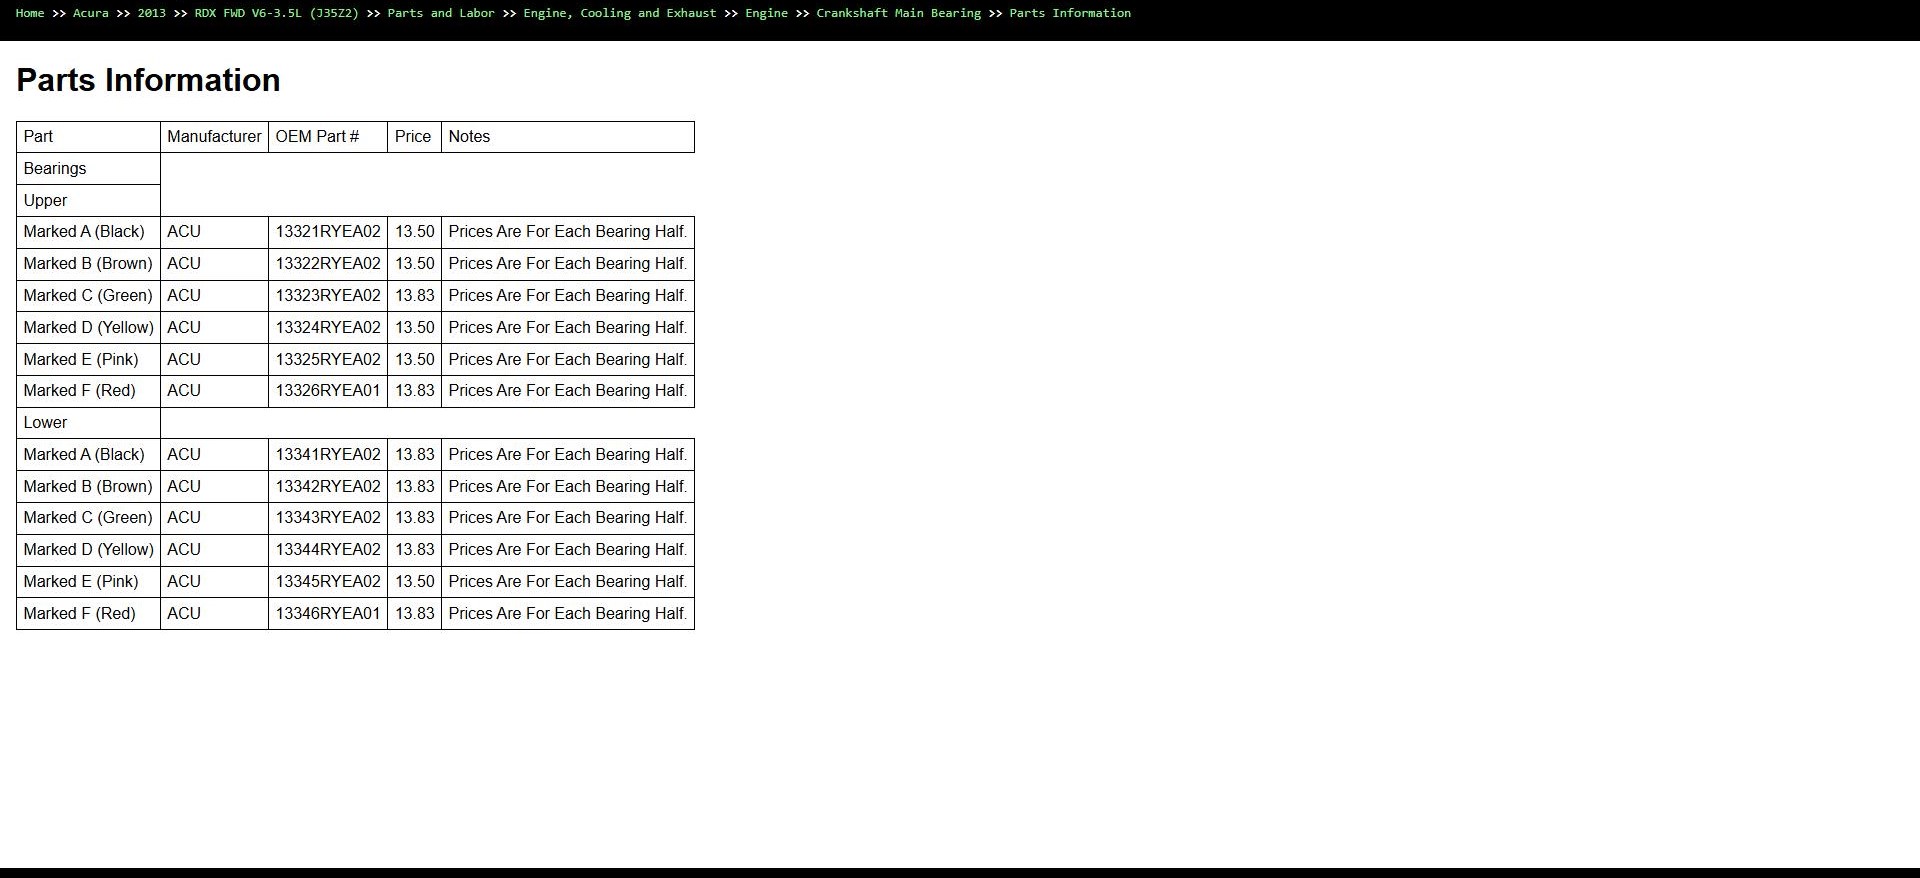Click price 13.83 in 13346RYEA01 row
The height and width of the screenshot is (878, 1920).
415,614
